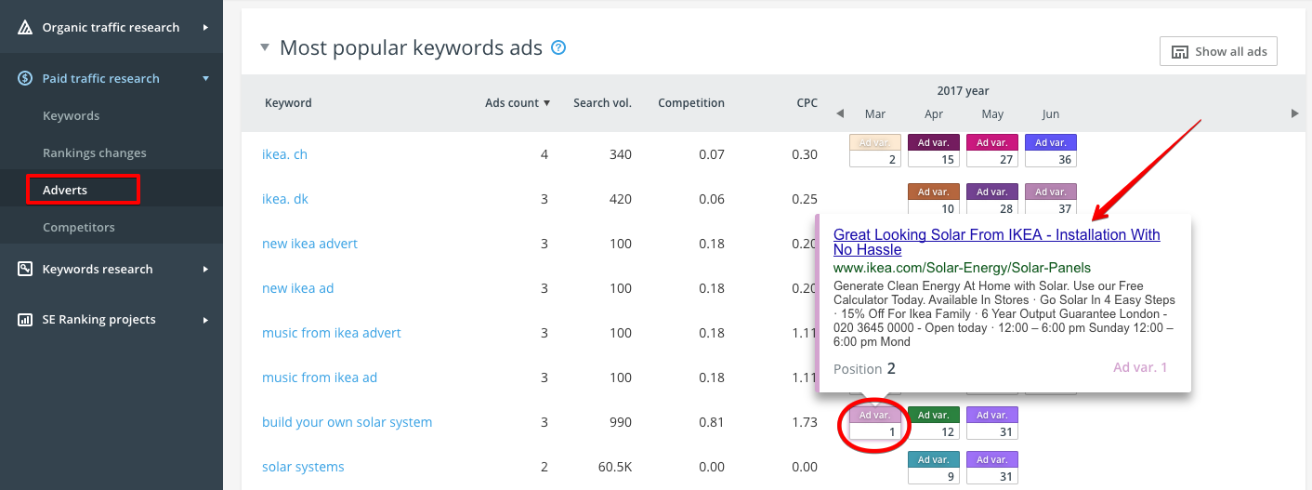
Task: Open the music from ikea ad keyword
Action: pos(320,378)
